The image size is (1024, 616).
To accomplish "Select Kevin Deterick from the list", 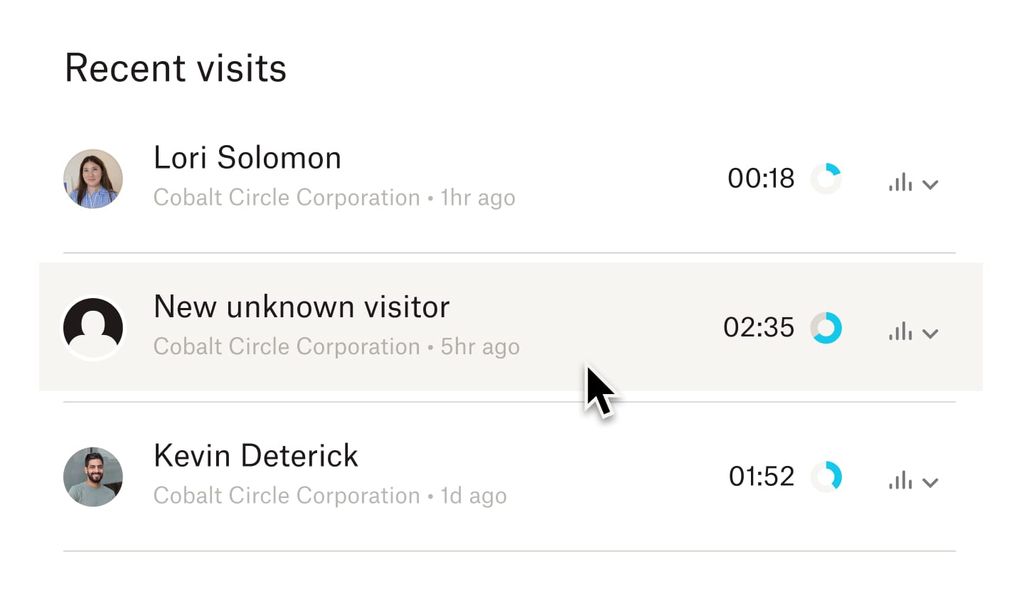I will 255,456.
